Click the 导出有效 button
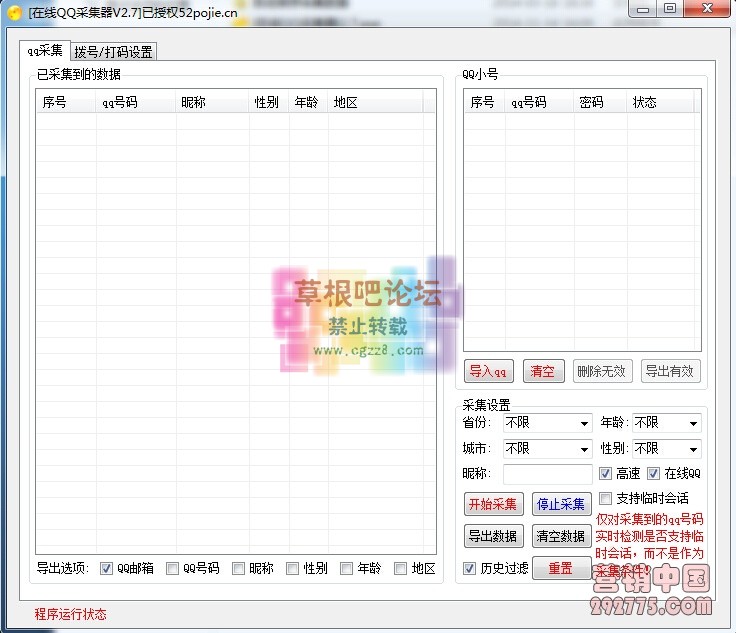 [x=670, y=372]
